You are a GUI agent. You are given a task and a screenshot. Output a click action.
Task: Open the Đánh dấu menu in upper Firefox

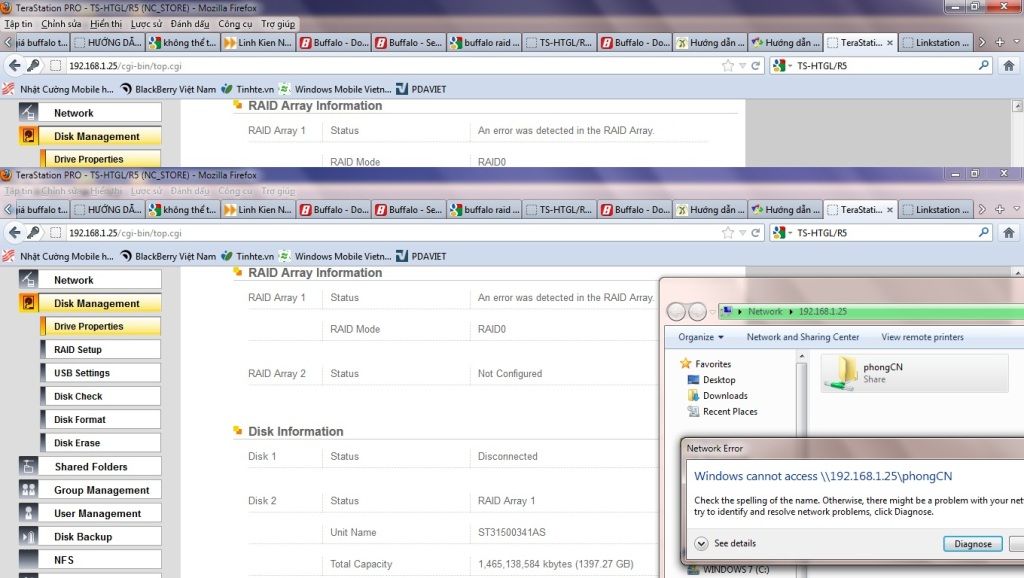[190, 24]
